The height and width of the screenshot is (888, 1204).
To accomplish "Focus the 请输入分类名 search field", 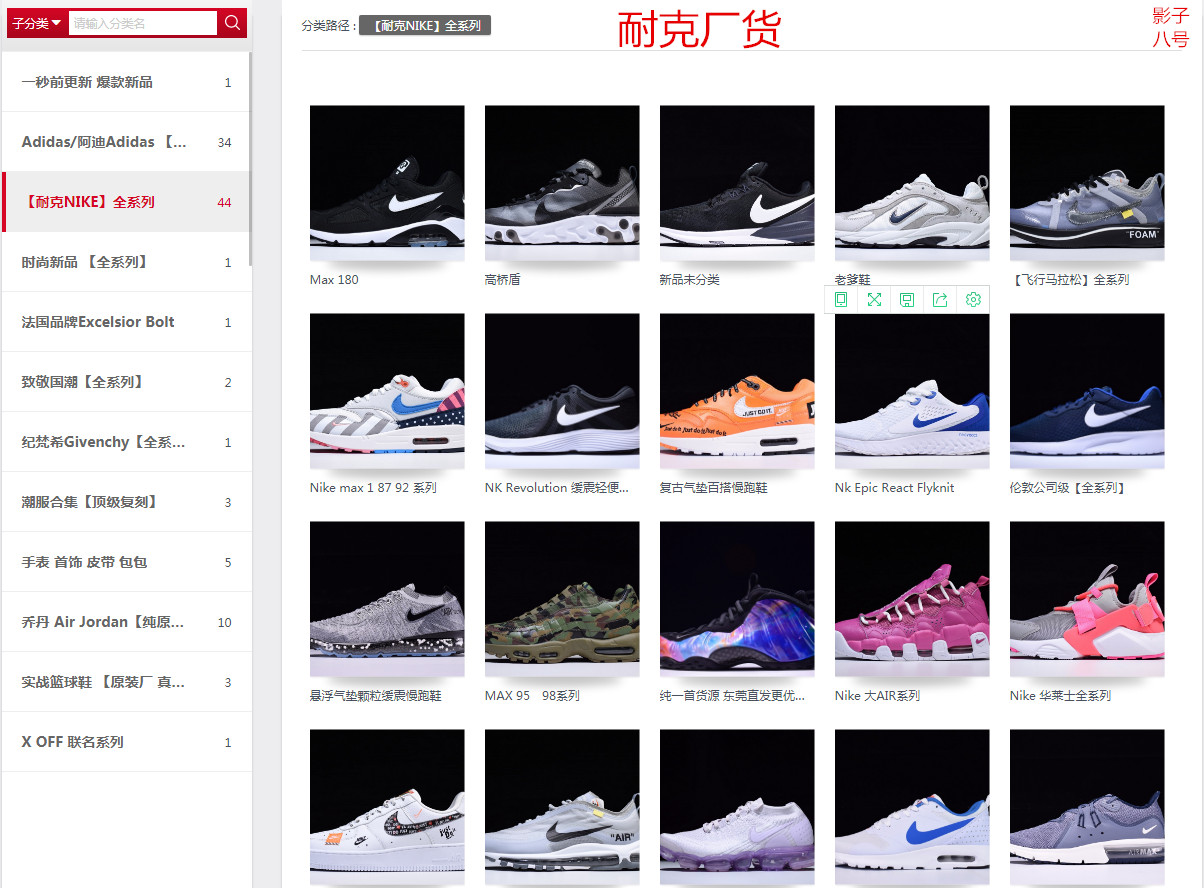I will [143, 23].
